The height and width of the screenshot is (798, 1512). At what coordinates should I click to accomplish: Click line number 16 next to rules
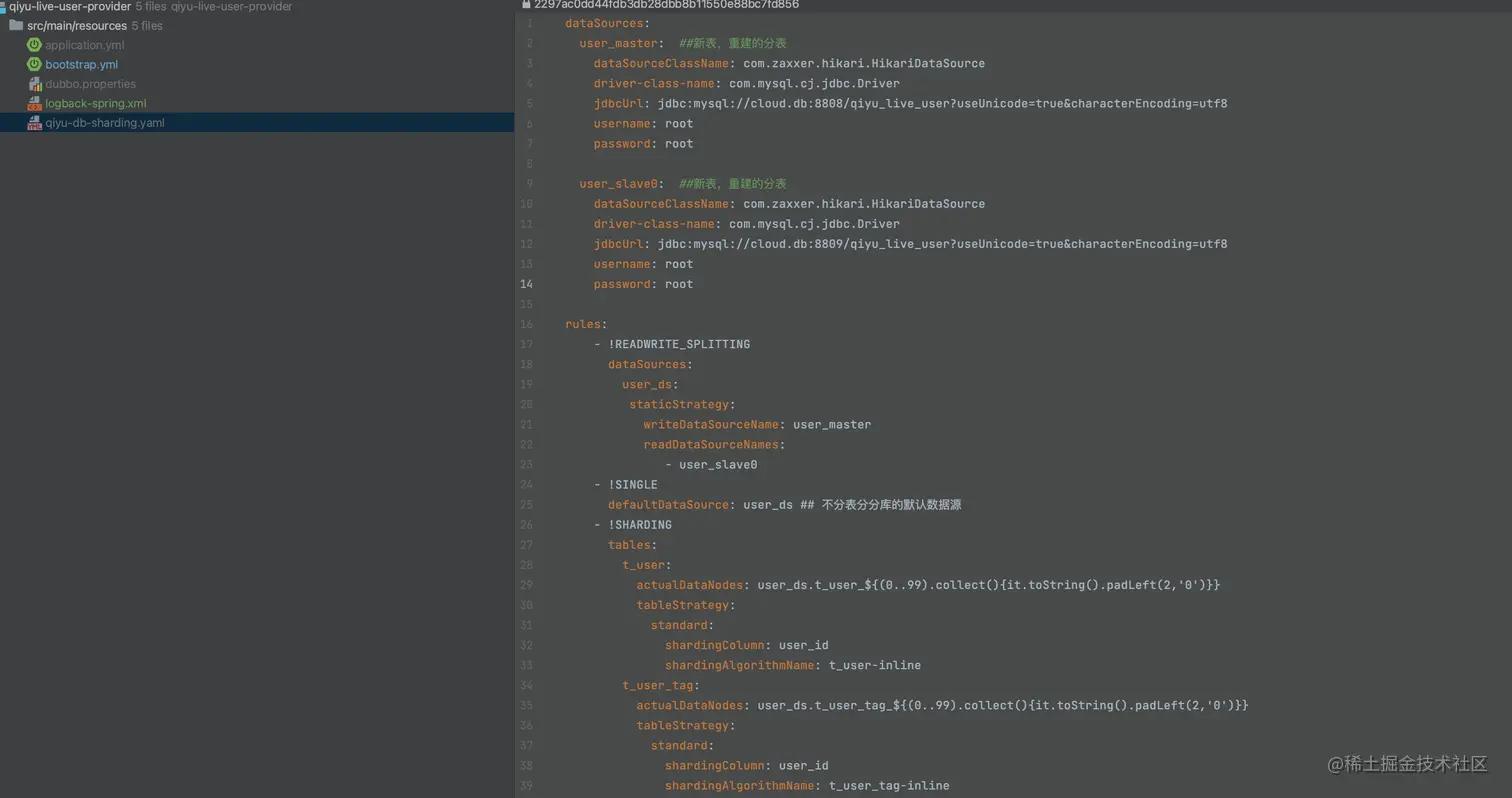coord(527,324)
